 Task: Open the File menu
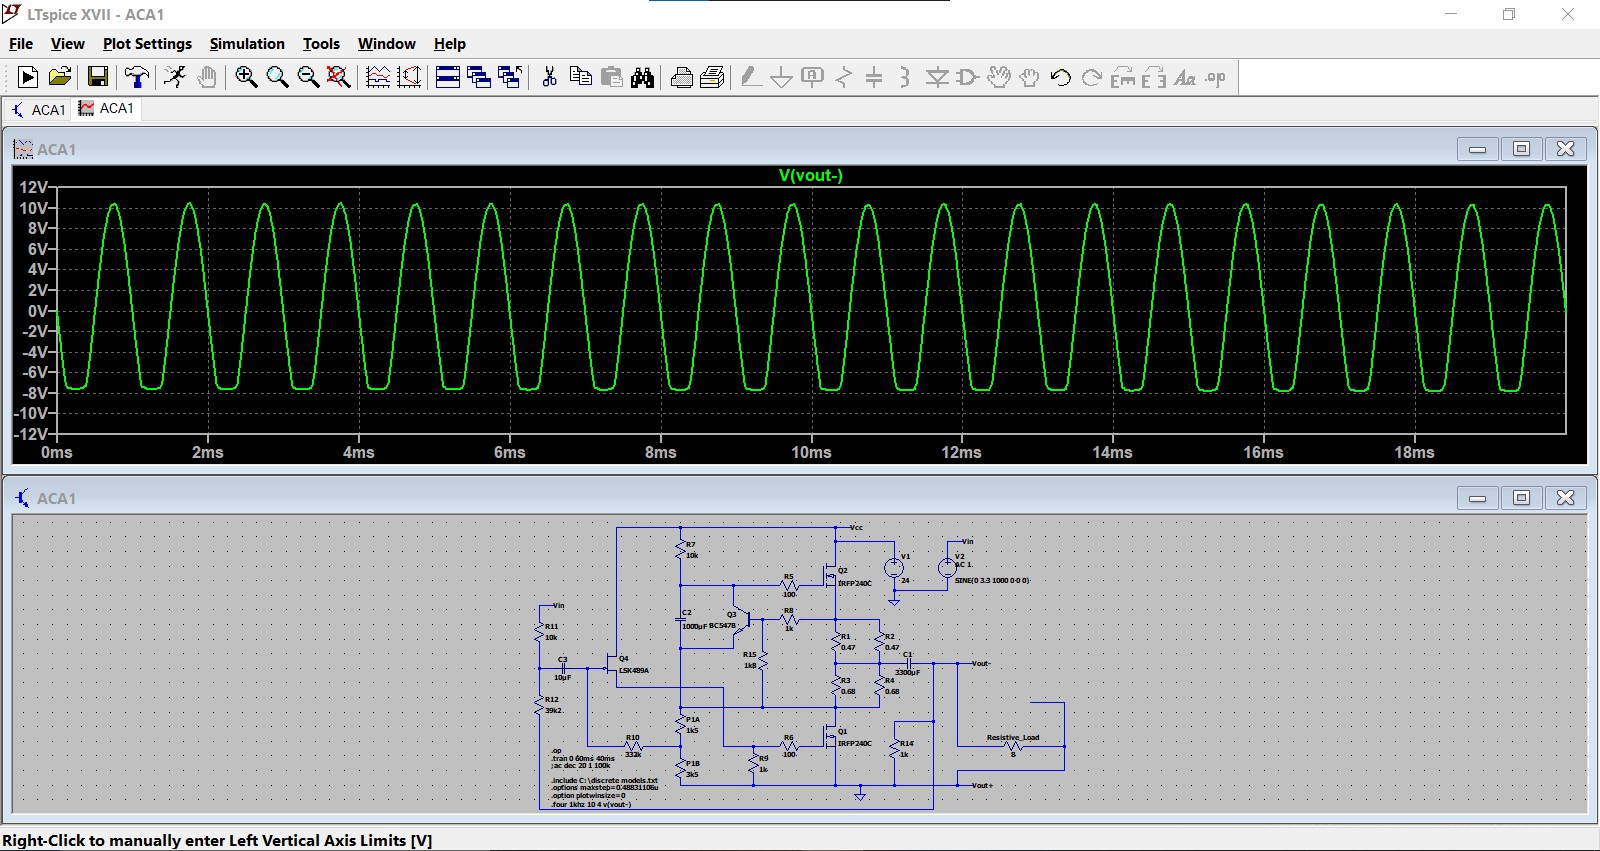coord(21,44)
